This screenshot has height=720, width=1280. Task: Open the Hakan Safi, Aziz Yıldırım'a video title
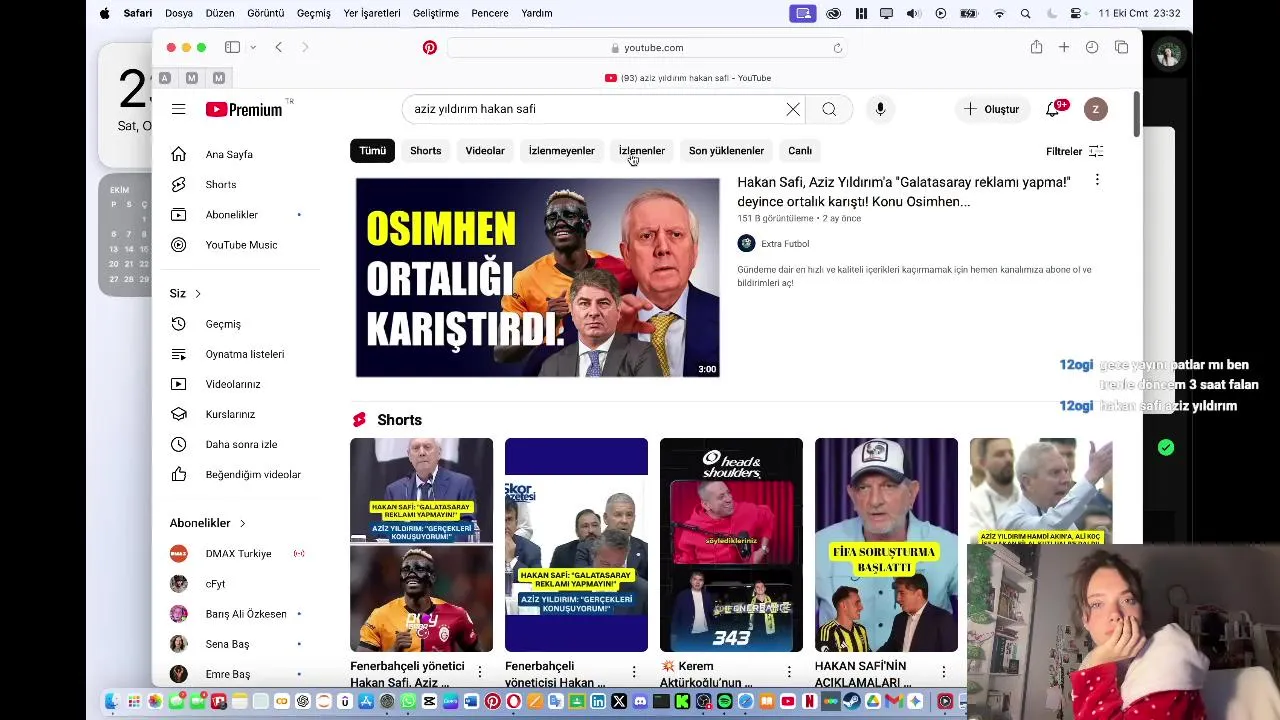coord(904,192)
